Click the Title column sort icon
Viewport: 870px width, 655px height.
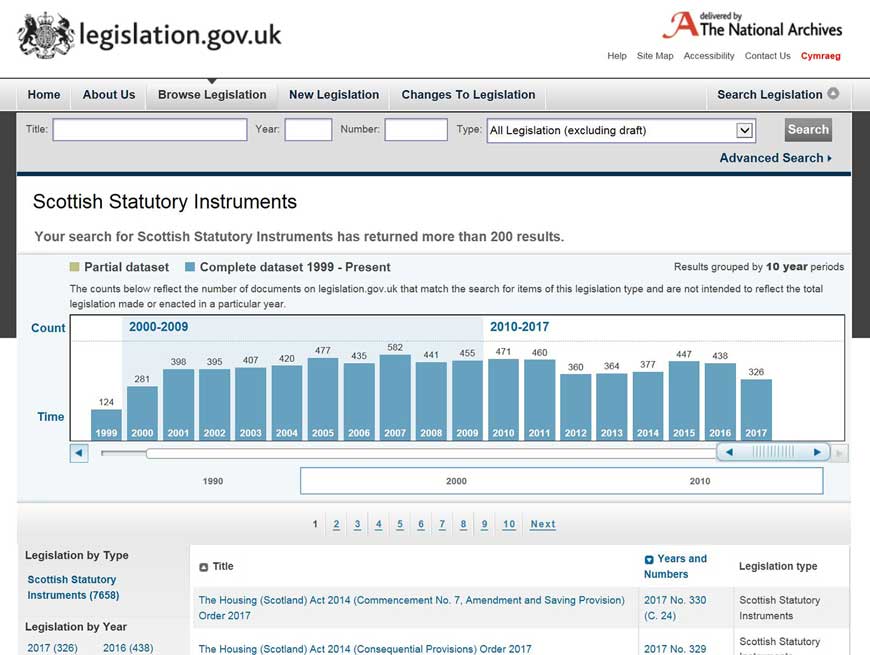(x=204, y=567)
